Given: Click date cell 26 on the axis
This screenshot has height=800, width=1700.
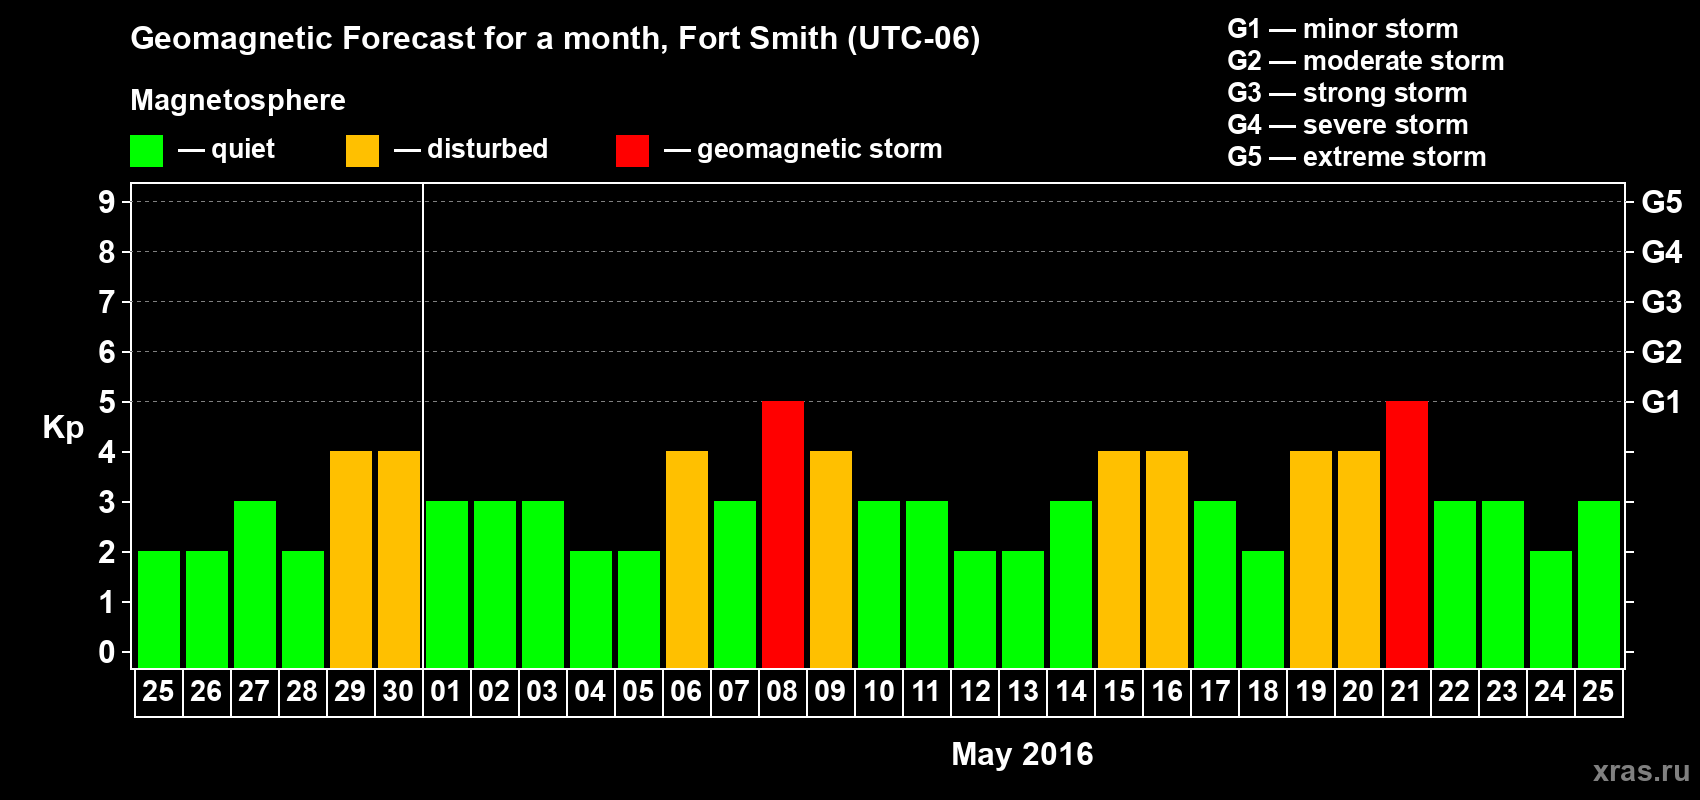Looking at the screenshot, I should click(207, 692).
